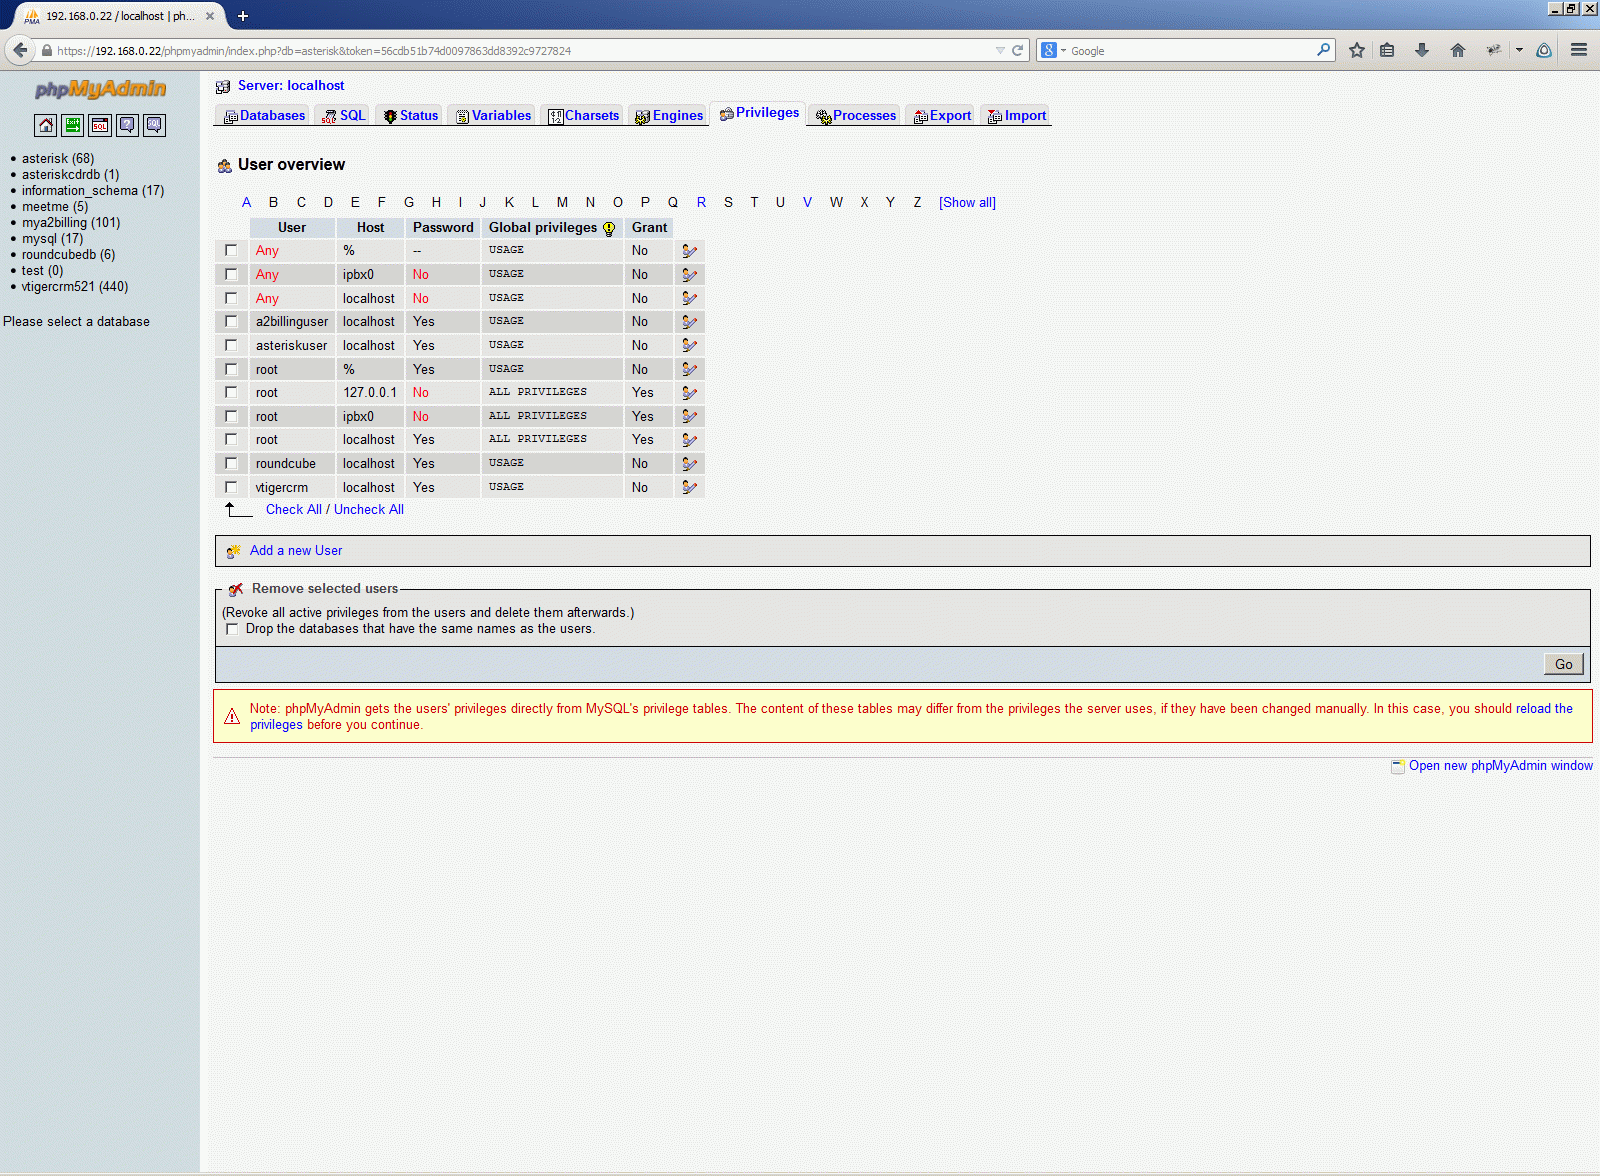Switch to the Engines tab
This screenshot has height=1176, width=1600.
pyautogui.click(x=669, y=116)
